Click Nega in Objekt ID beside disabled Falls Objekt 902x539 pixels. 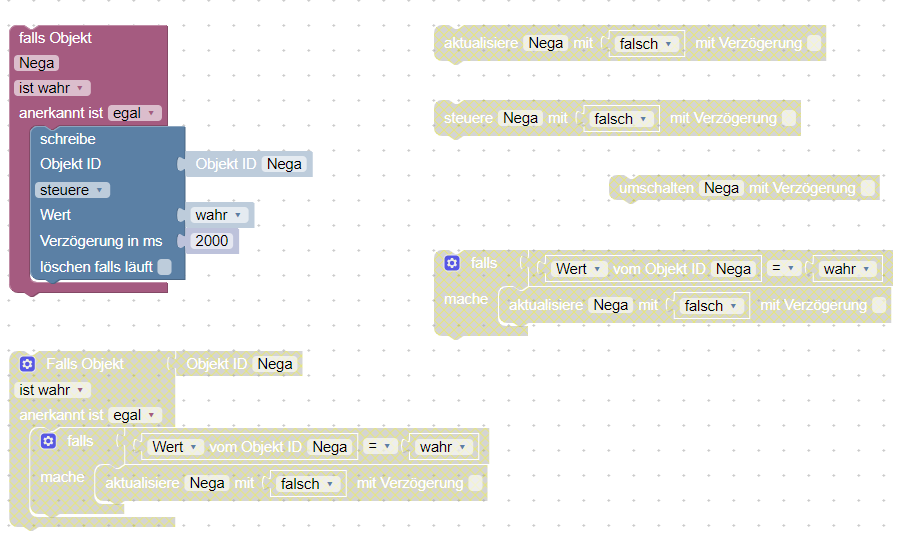[x=275, y=364]
